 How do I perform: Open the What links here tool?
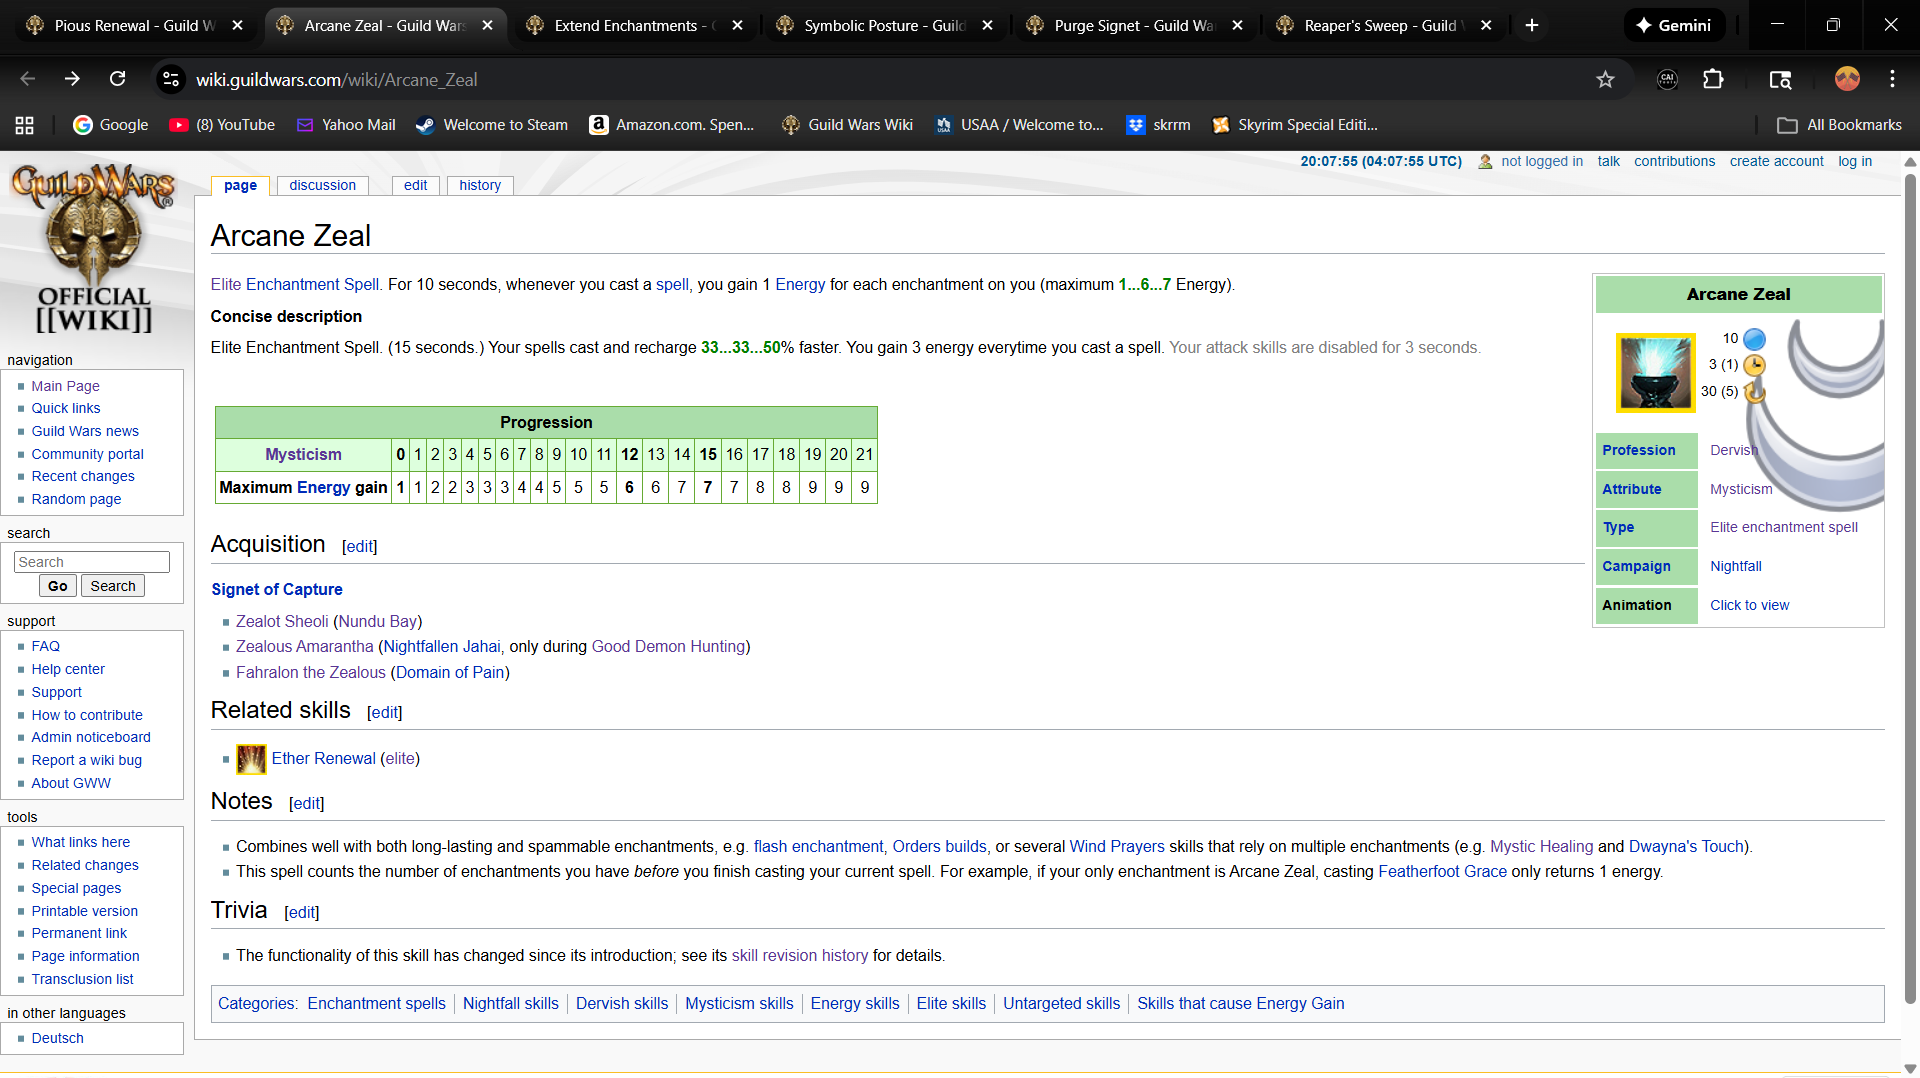81,842
